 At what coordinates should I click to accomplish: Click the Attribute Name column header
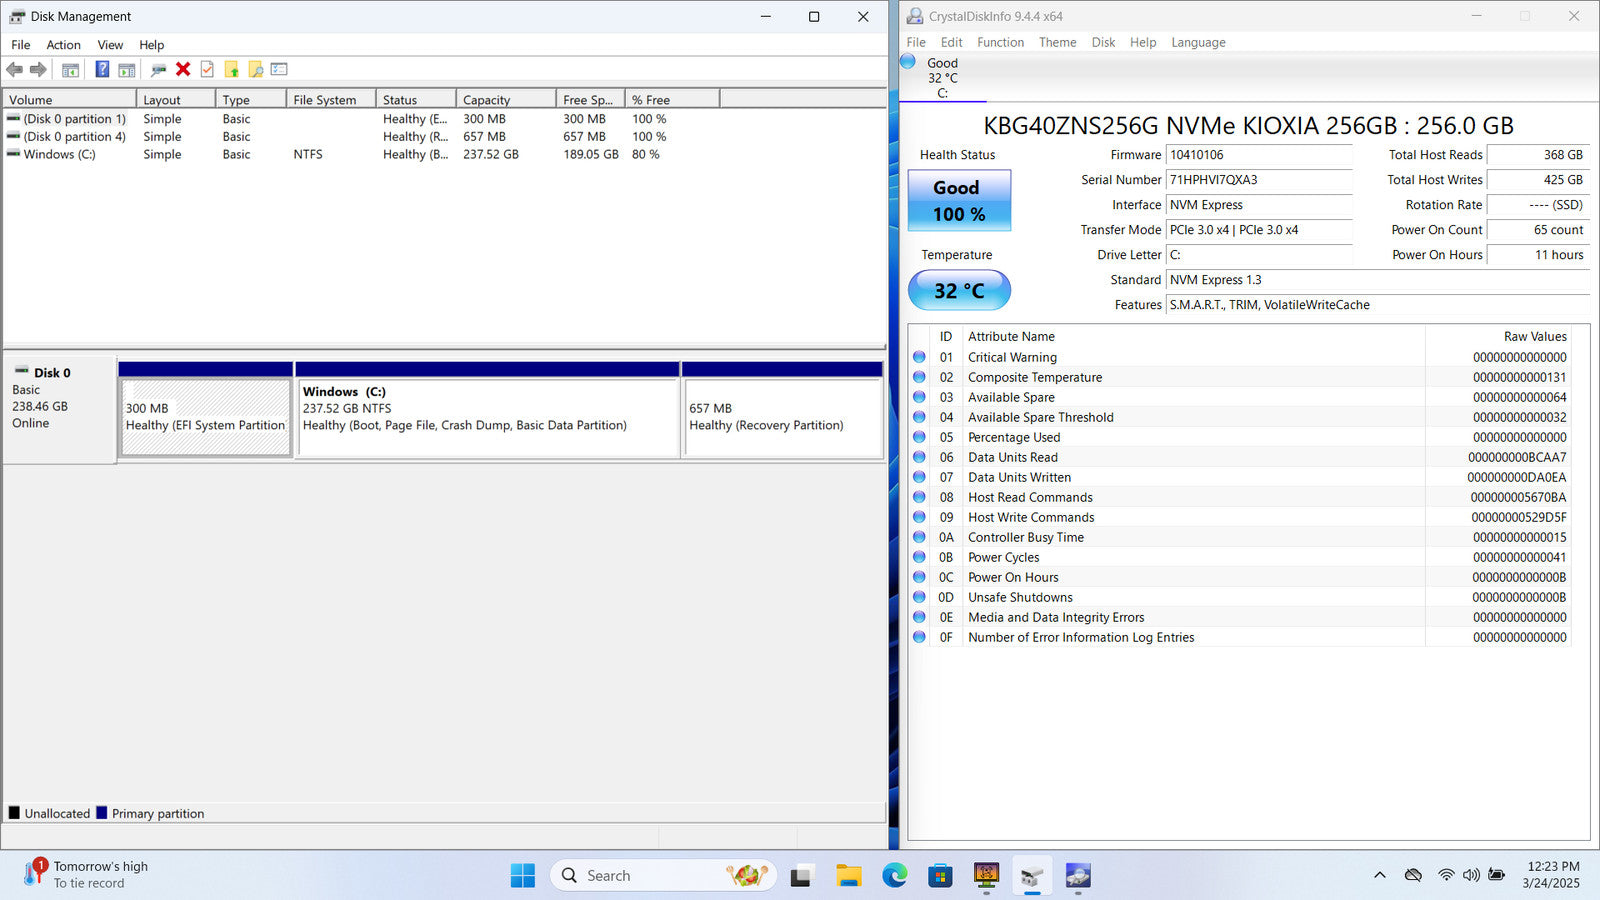click(x=1194, y=336)
